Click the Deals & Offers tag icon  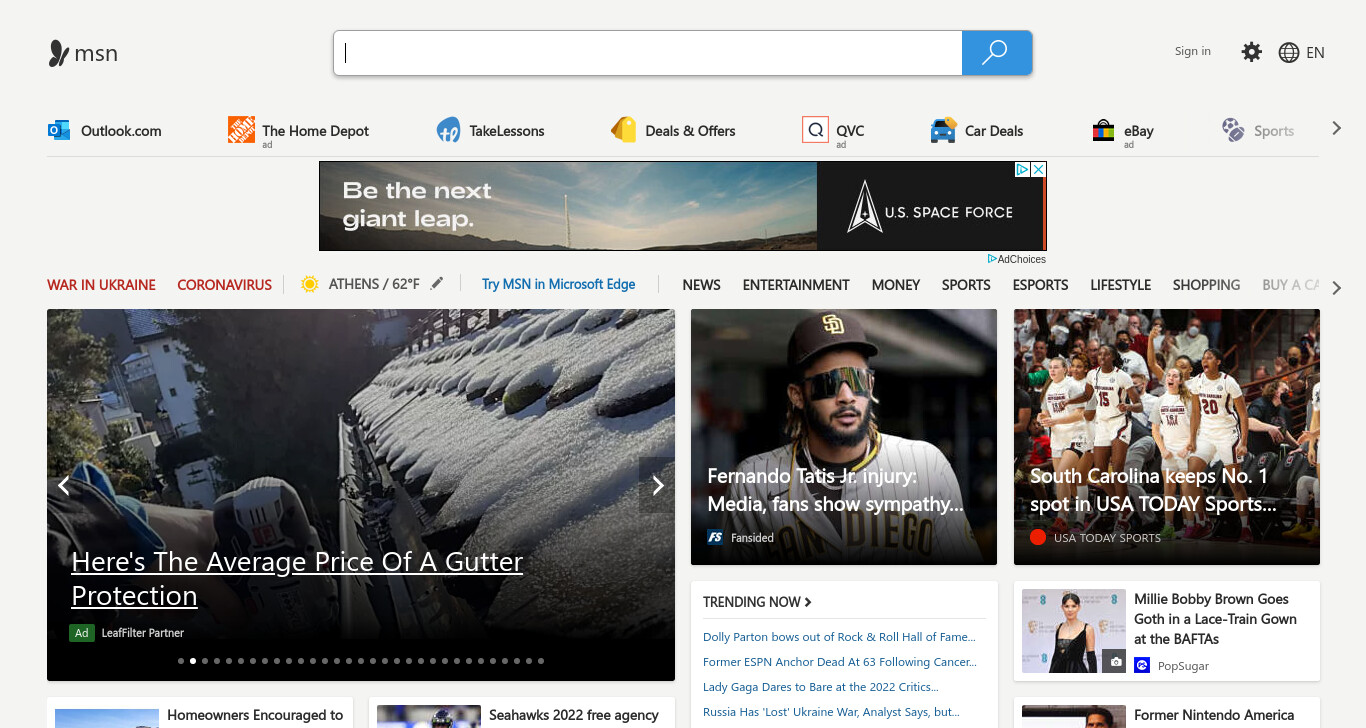(623, 130)
